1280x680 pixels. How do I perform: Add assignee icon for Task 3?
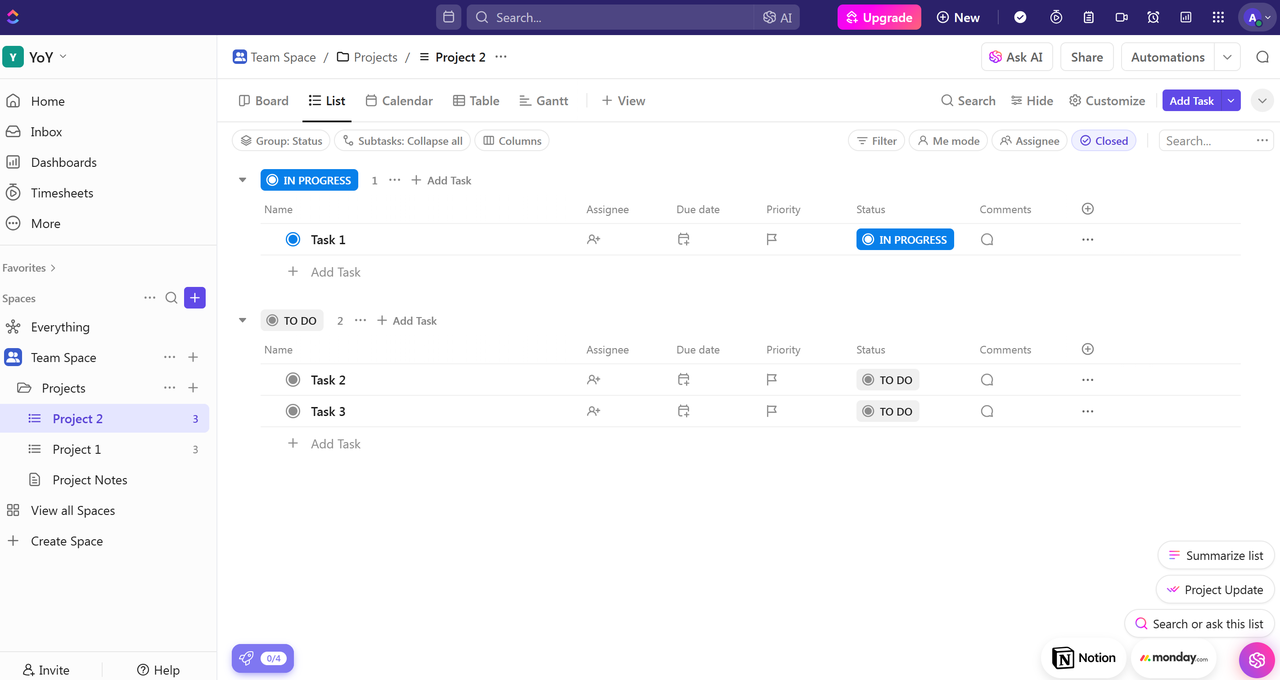pos(594,411)
